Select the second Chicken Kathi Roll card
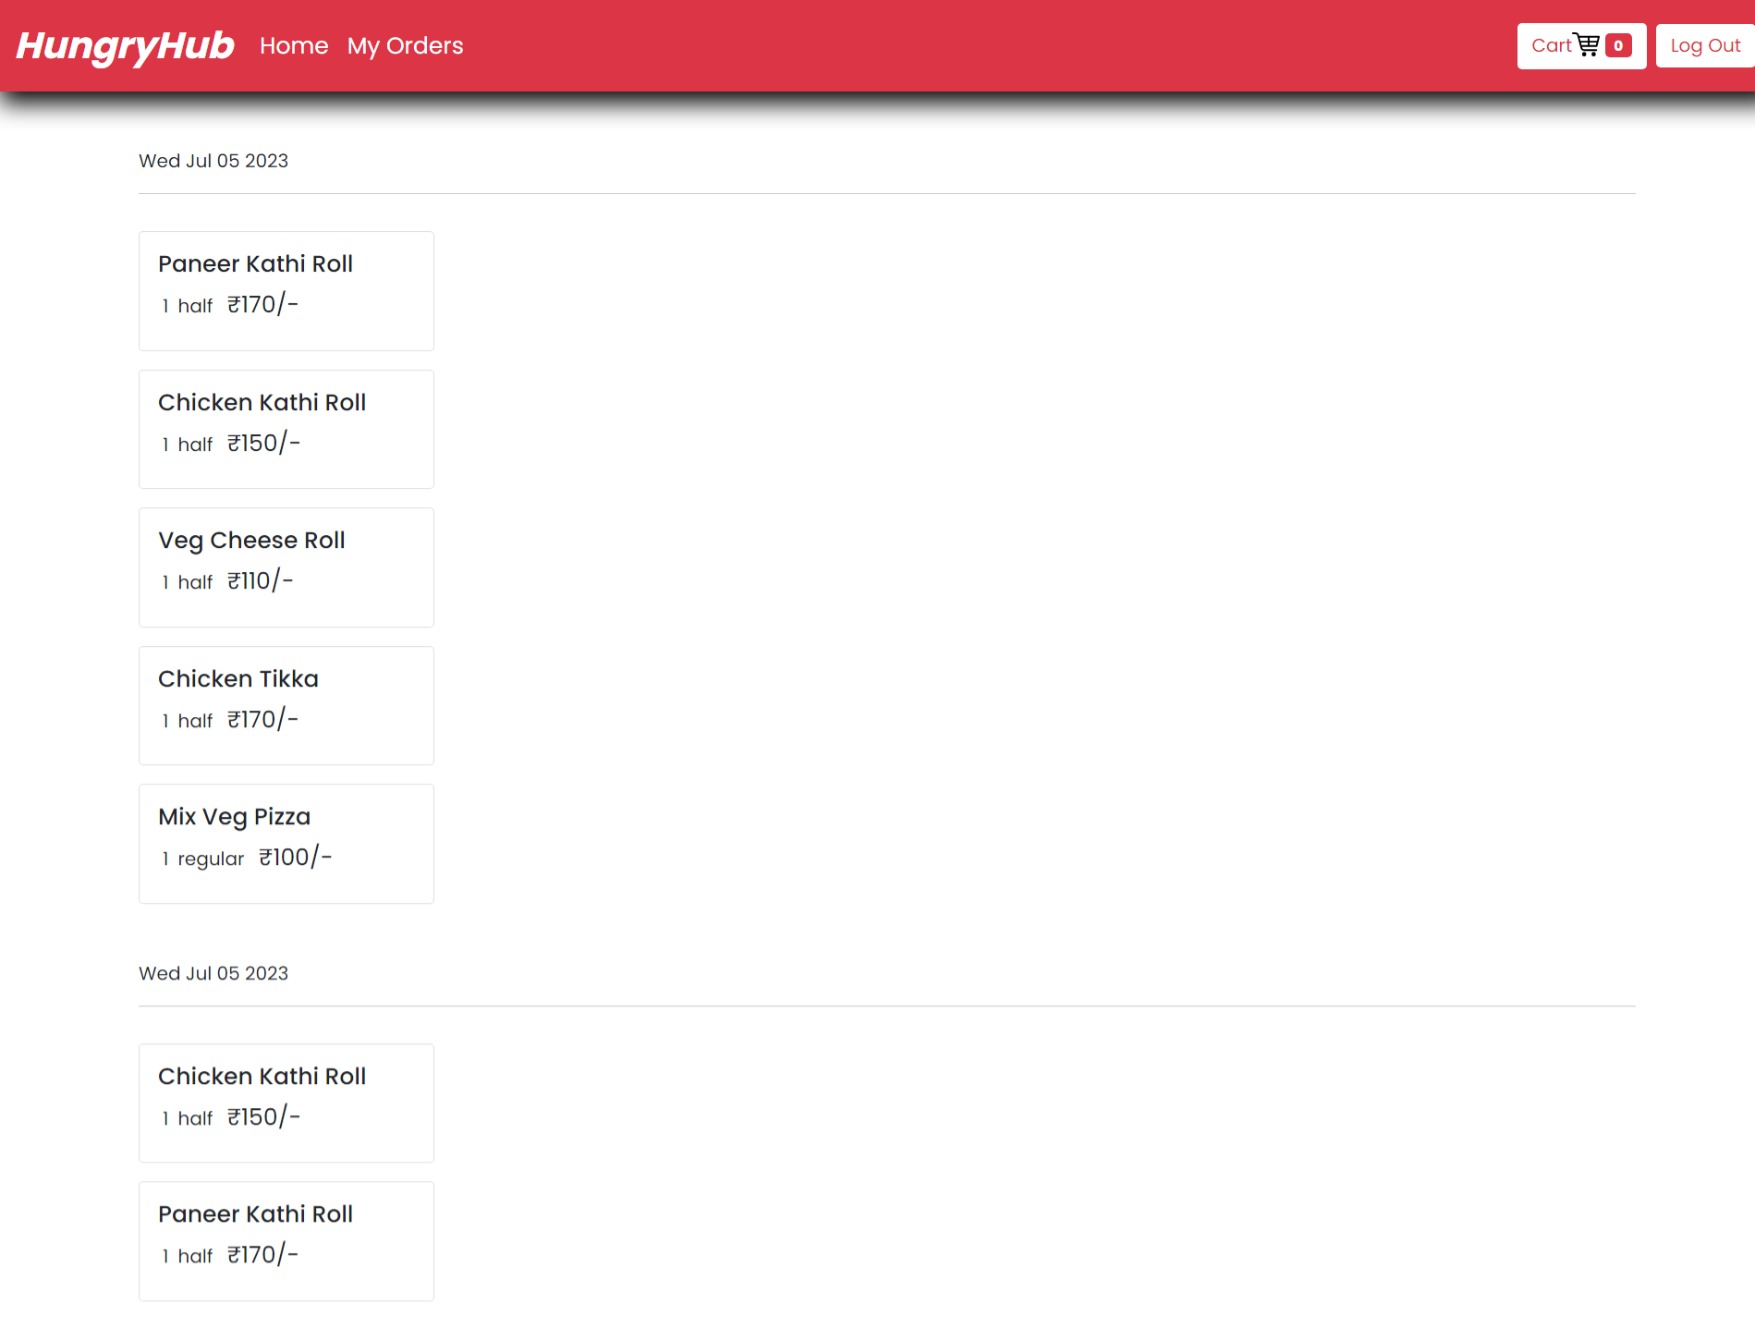 [285, 1102]
